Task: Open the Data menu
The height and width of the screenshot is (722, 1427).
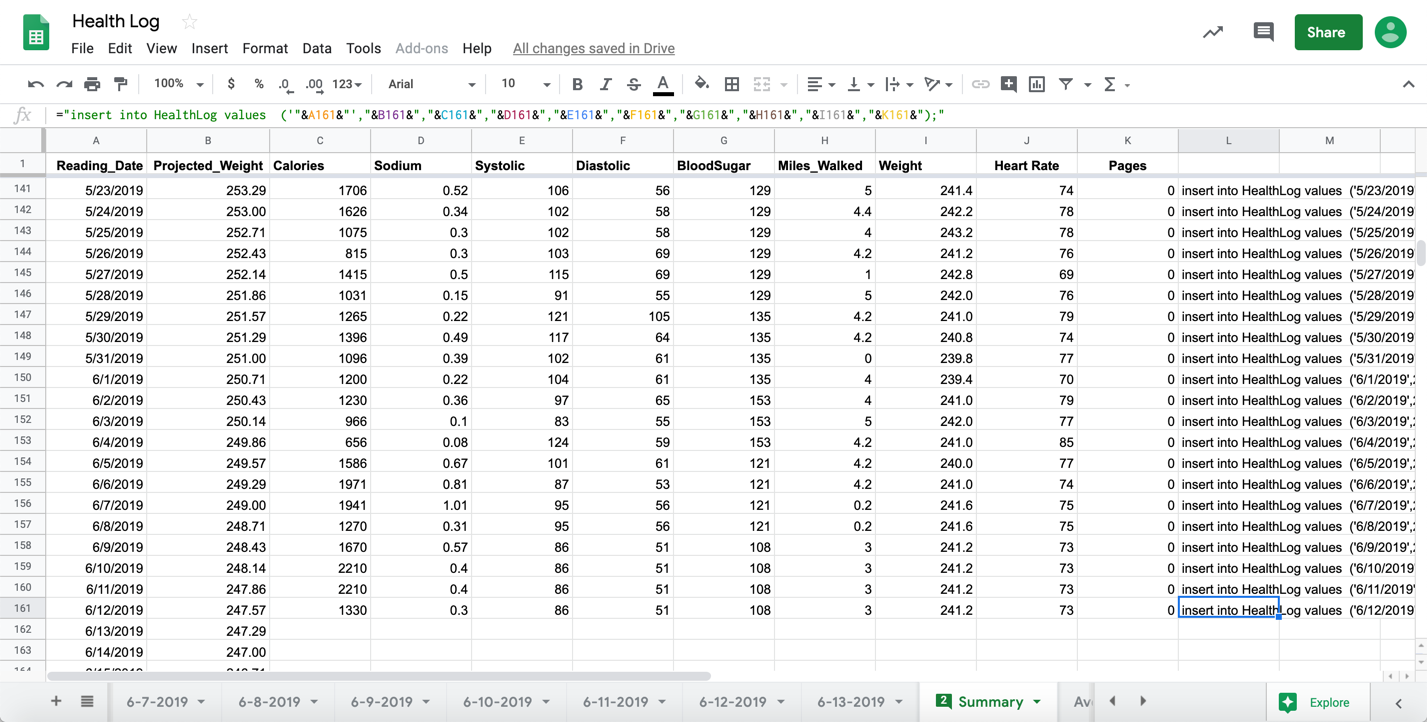Action: (x=317, y=48)
